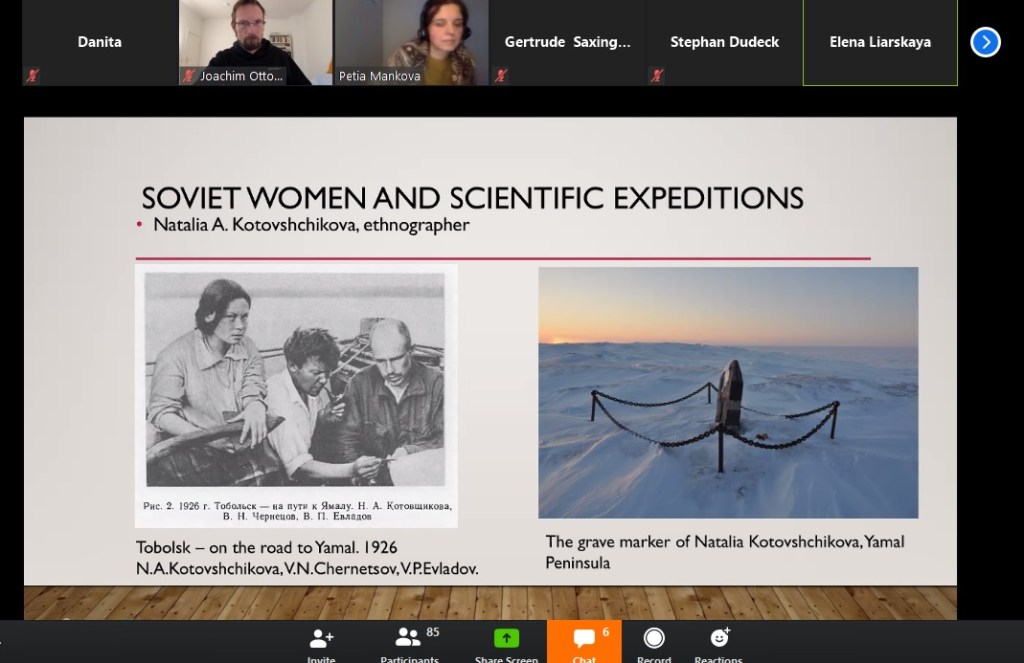Click Gertrude Saxinger's muted mic indicator
The width and height of the screenshot is (1024, 663).
point(501,75)
